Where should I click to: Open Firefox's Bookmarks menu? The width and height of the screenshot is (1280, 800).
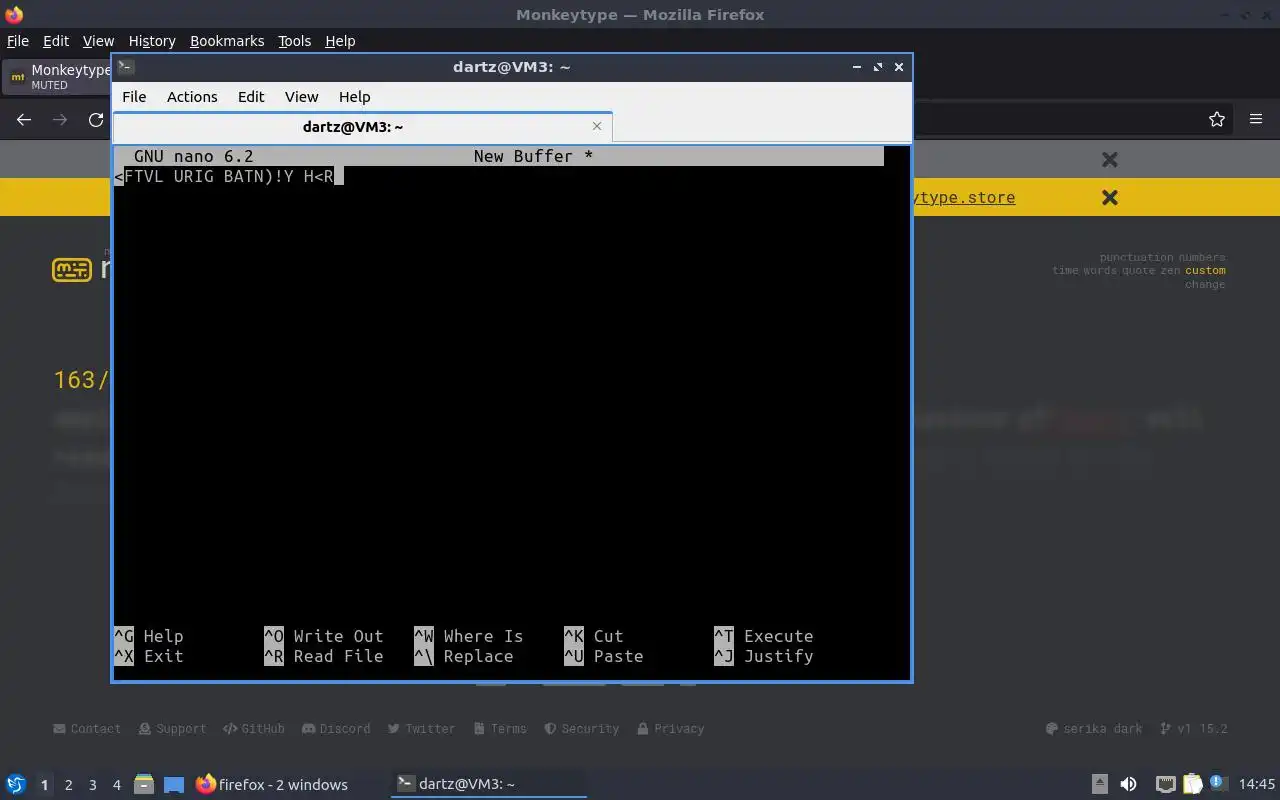point(227,41)
